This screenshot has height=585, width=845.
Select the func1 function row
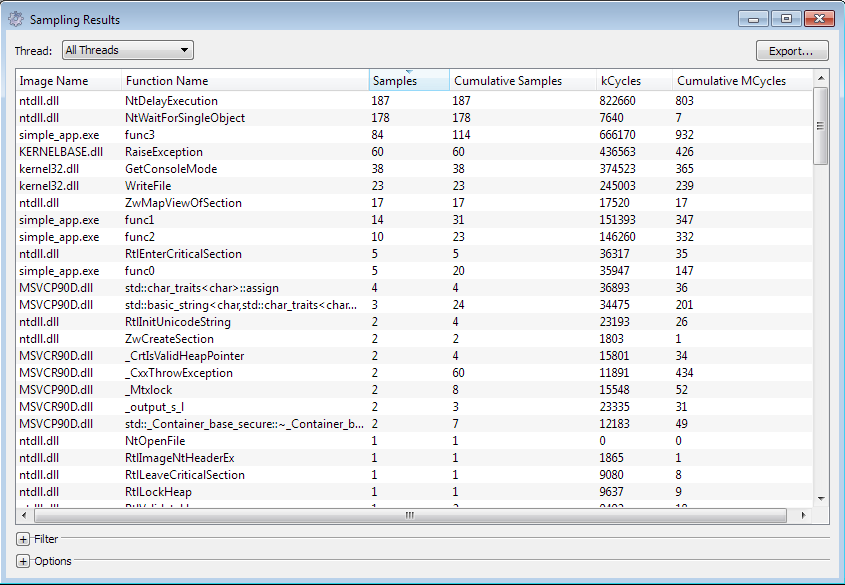tap(414, 220)
